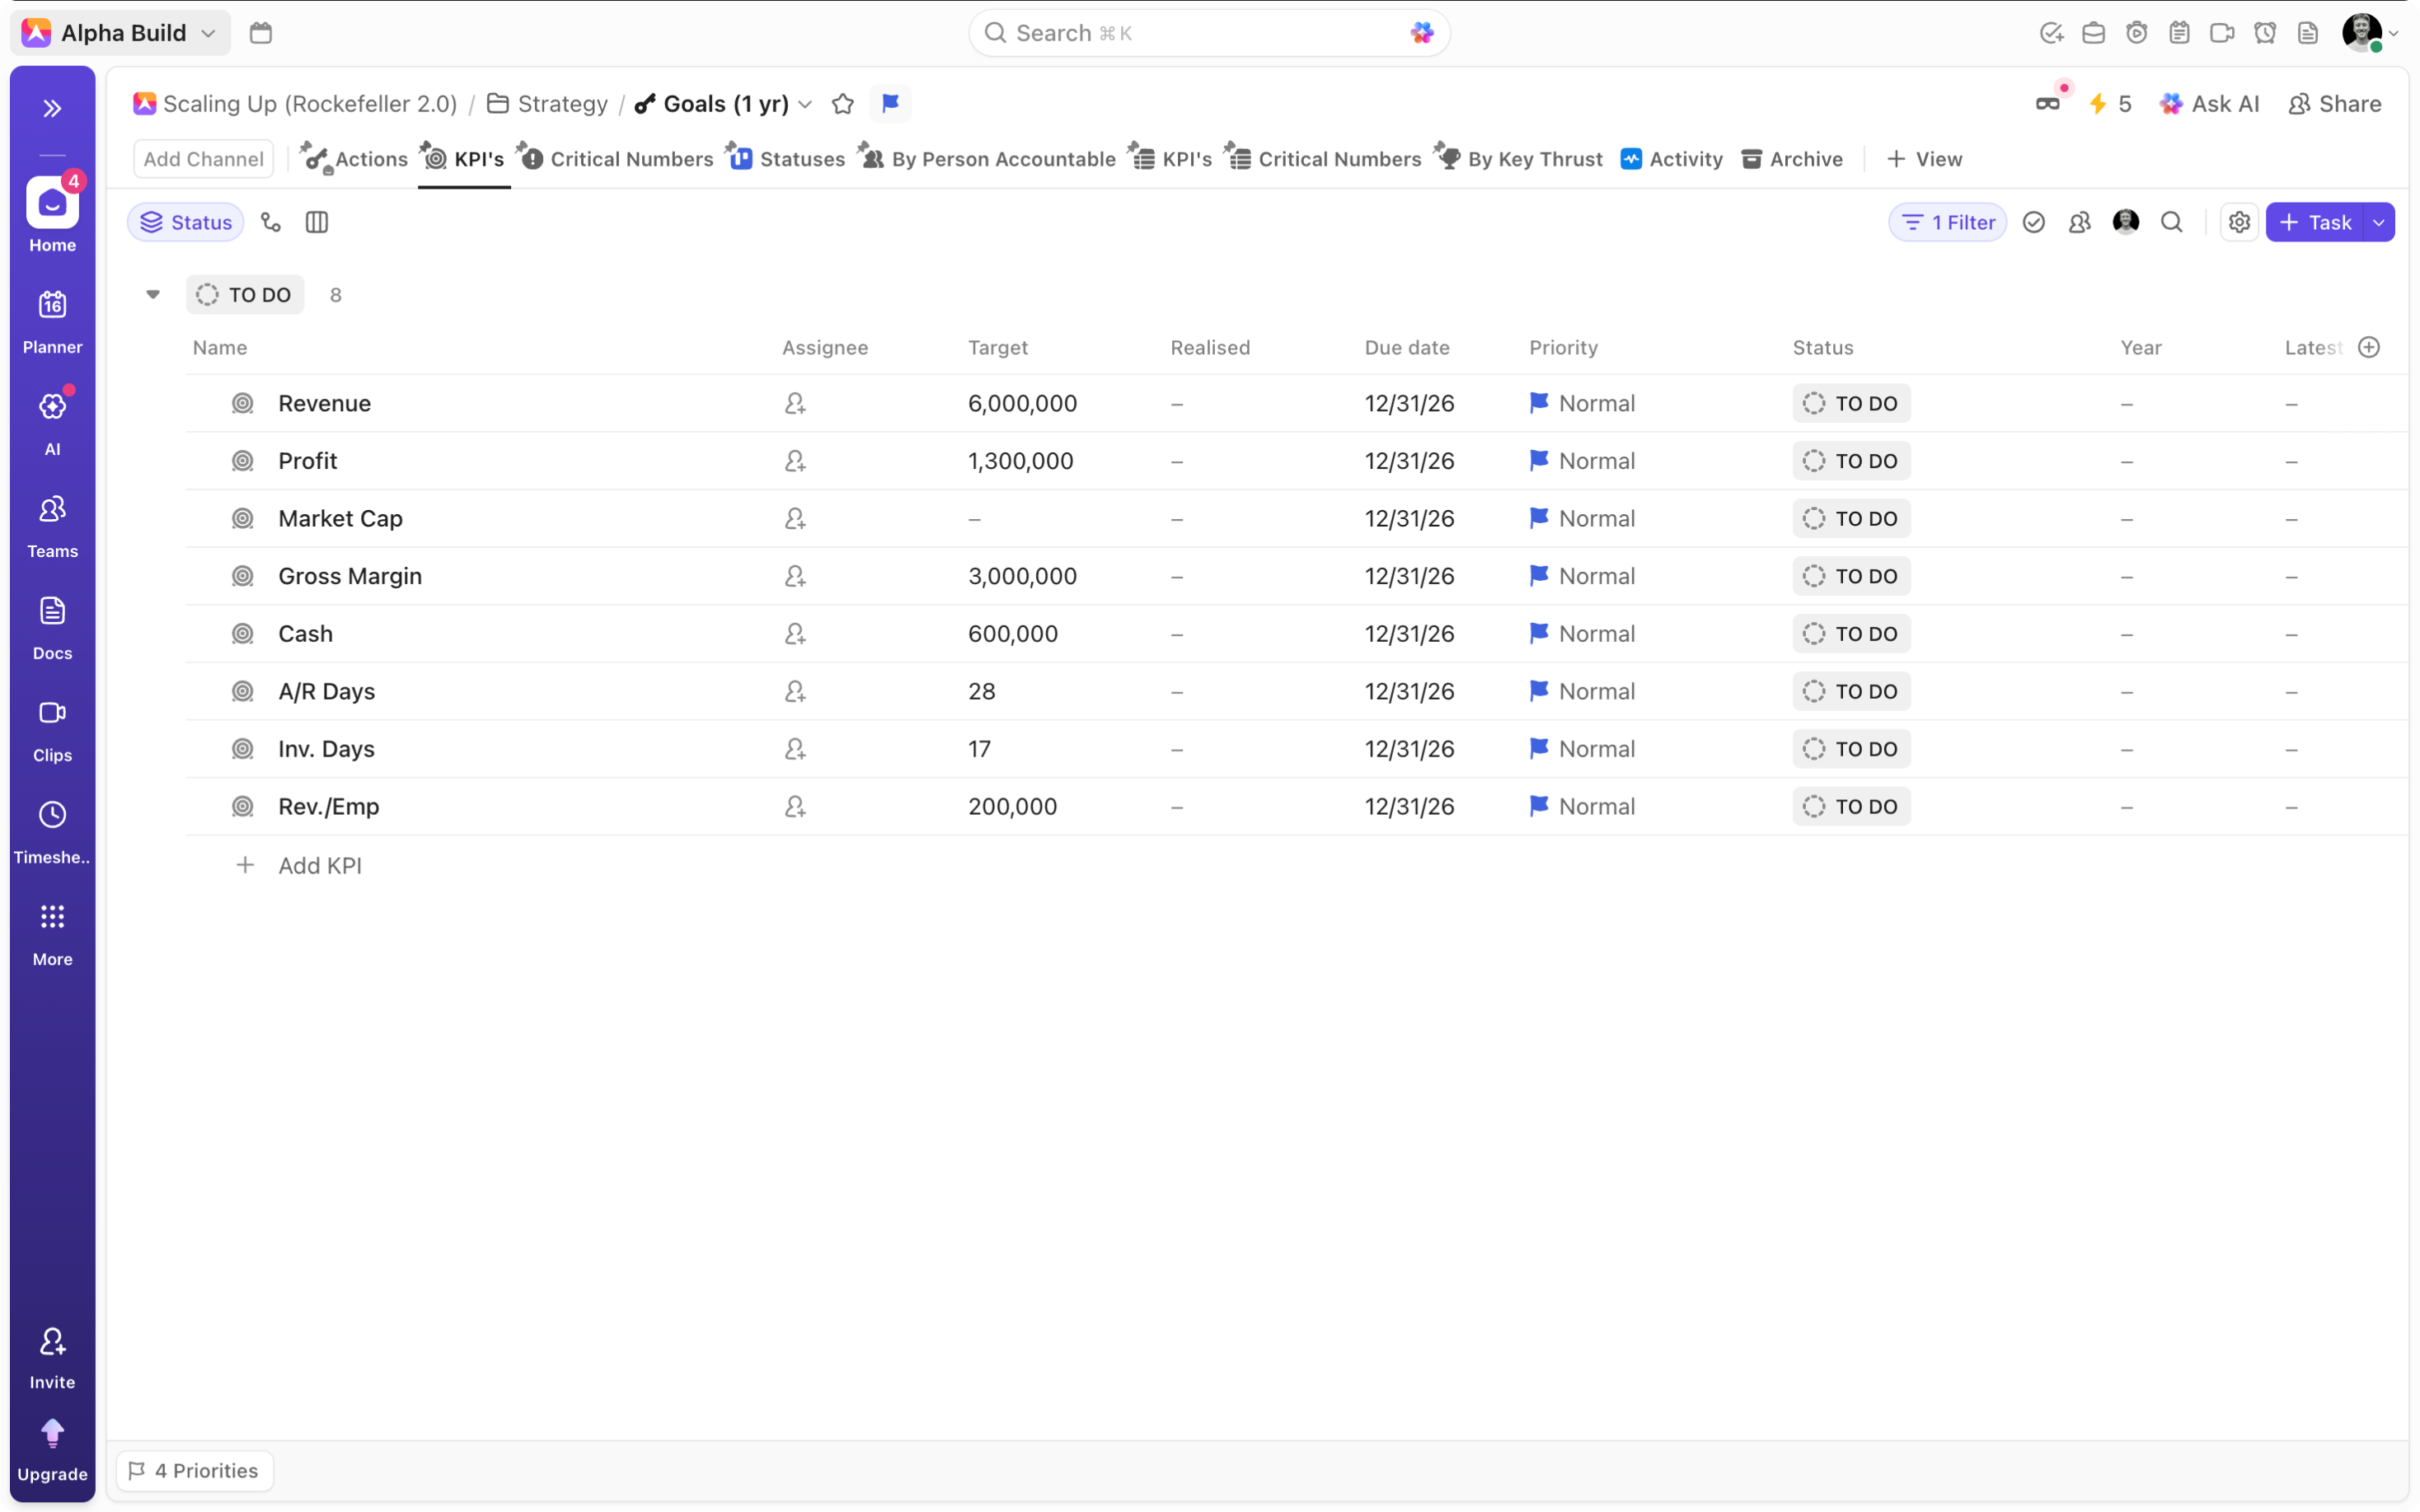The image size is (2420, 1512).
Task: Open the Alpha Build workspace dropdown
Action: click(122, 33)
